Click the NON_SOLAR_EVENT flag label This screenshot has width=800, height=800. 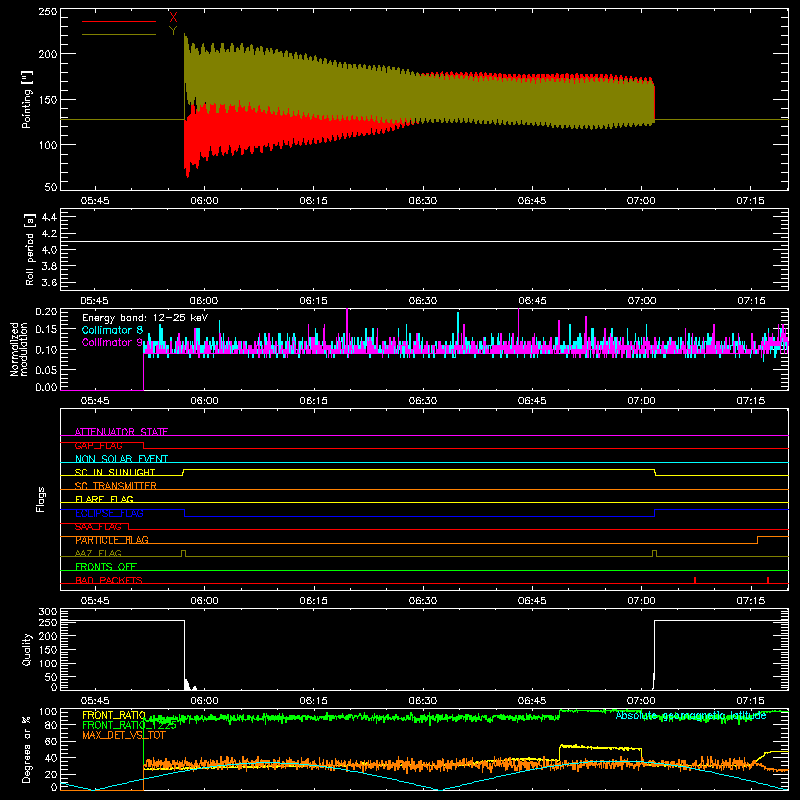(x=121, y=459)
